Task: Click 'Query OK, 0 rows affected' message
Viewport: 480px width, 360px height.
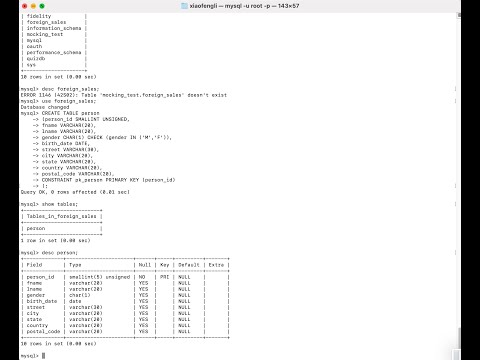Action: [75, 192]
